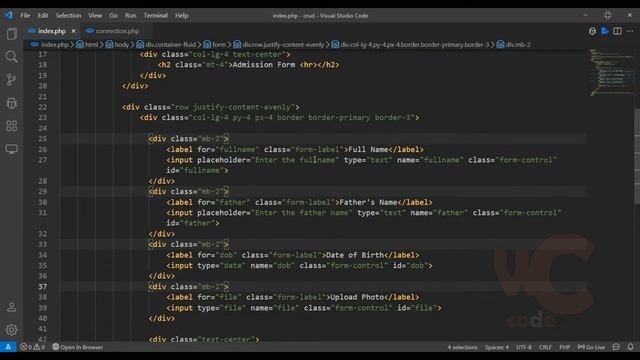Image resolution: width=640 pixels, height=360 pixels.
Task: Click the remote window indicator in status bar
Action: [x=8, y=347]
